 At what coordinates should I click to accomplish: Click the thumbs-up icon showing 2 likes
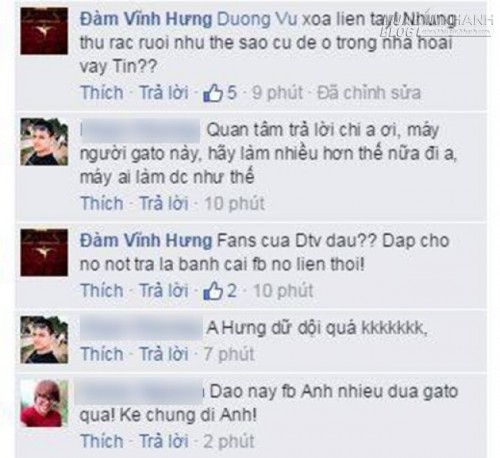213,290
